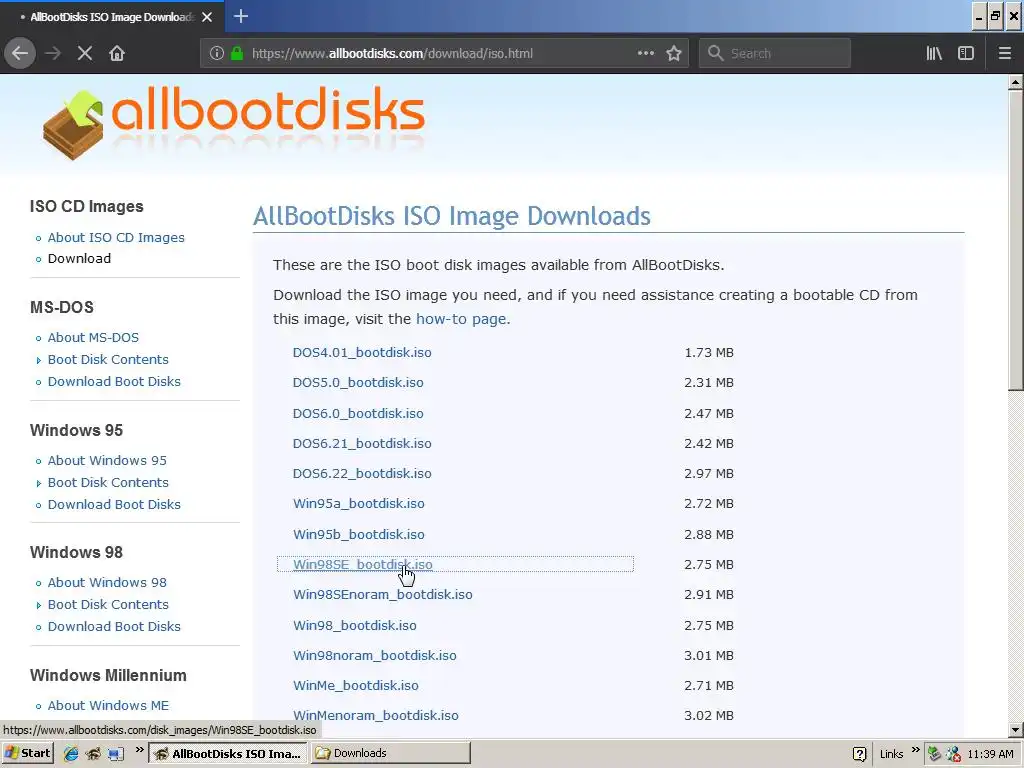Open About ISO CD Images link

point(116,238)
